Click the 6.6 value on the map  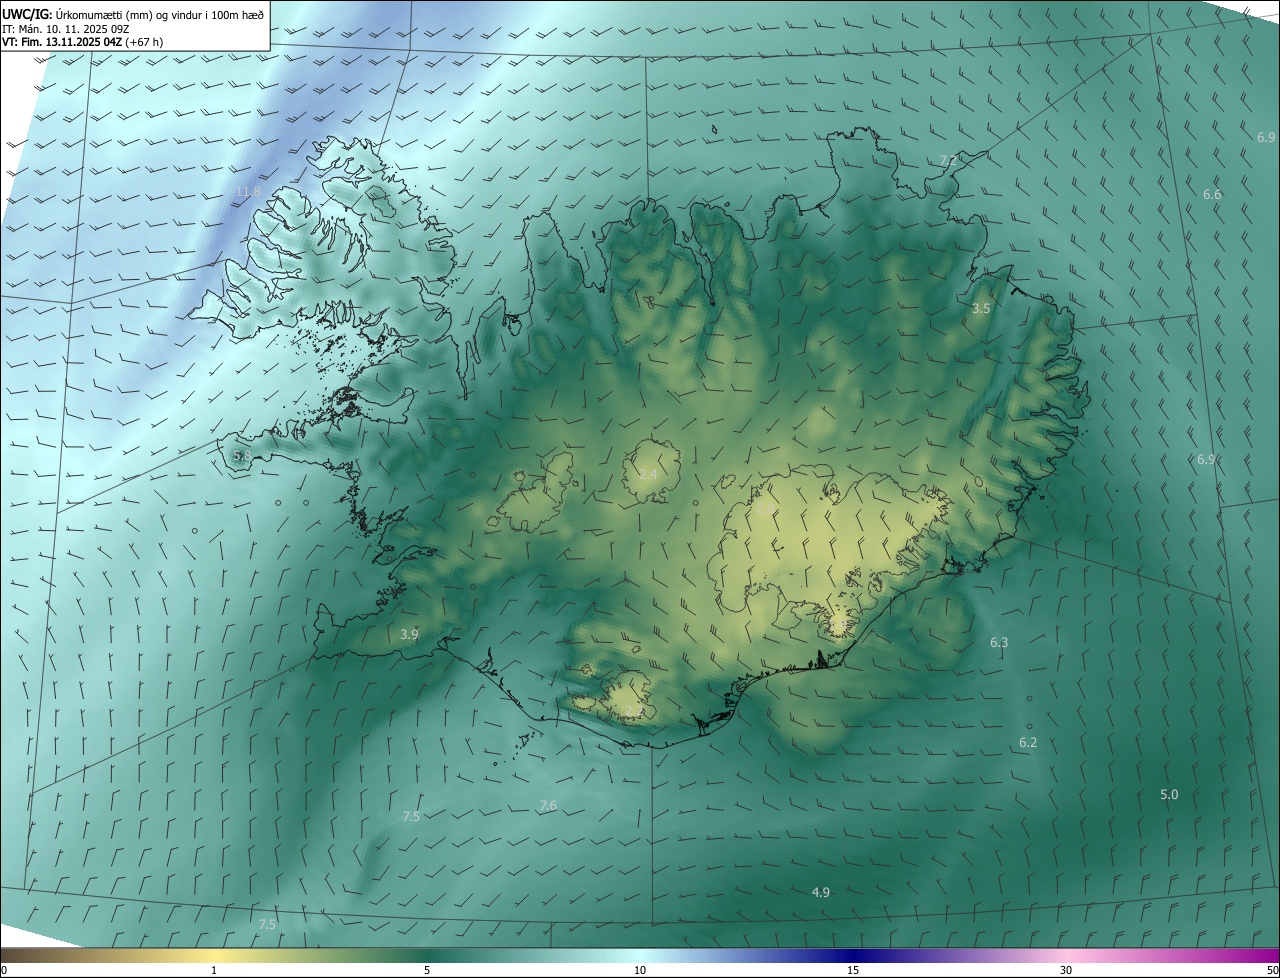(x=1212, y=194)
